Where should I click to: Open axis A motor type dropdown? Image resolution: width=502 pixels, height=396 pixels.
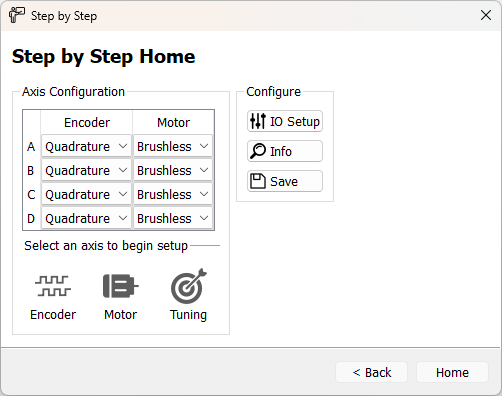(173, 146)
